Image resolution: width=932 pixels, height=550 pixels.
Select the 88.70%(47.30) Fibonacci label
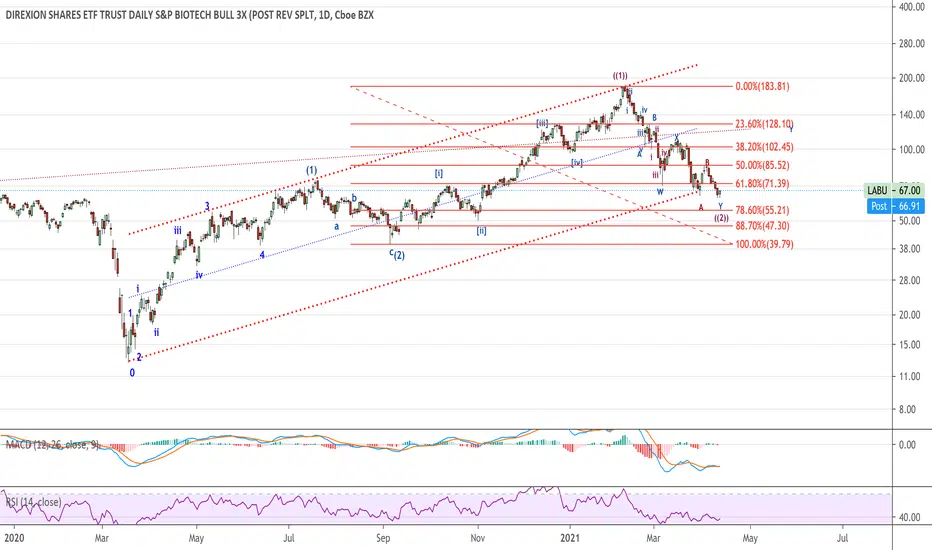pyautogui.click(x=762, y=226)
